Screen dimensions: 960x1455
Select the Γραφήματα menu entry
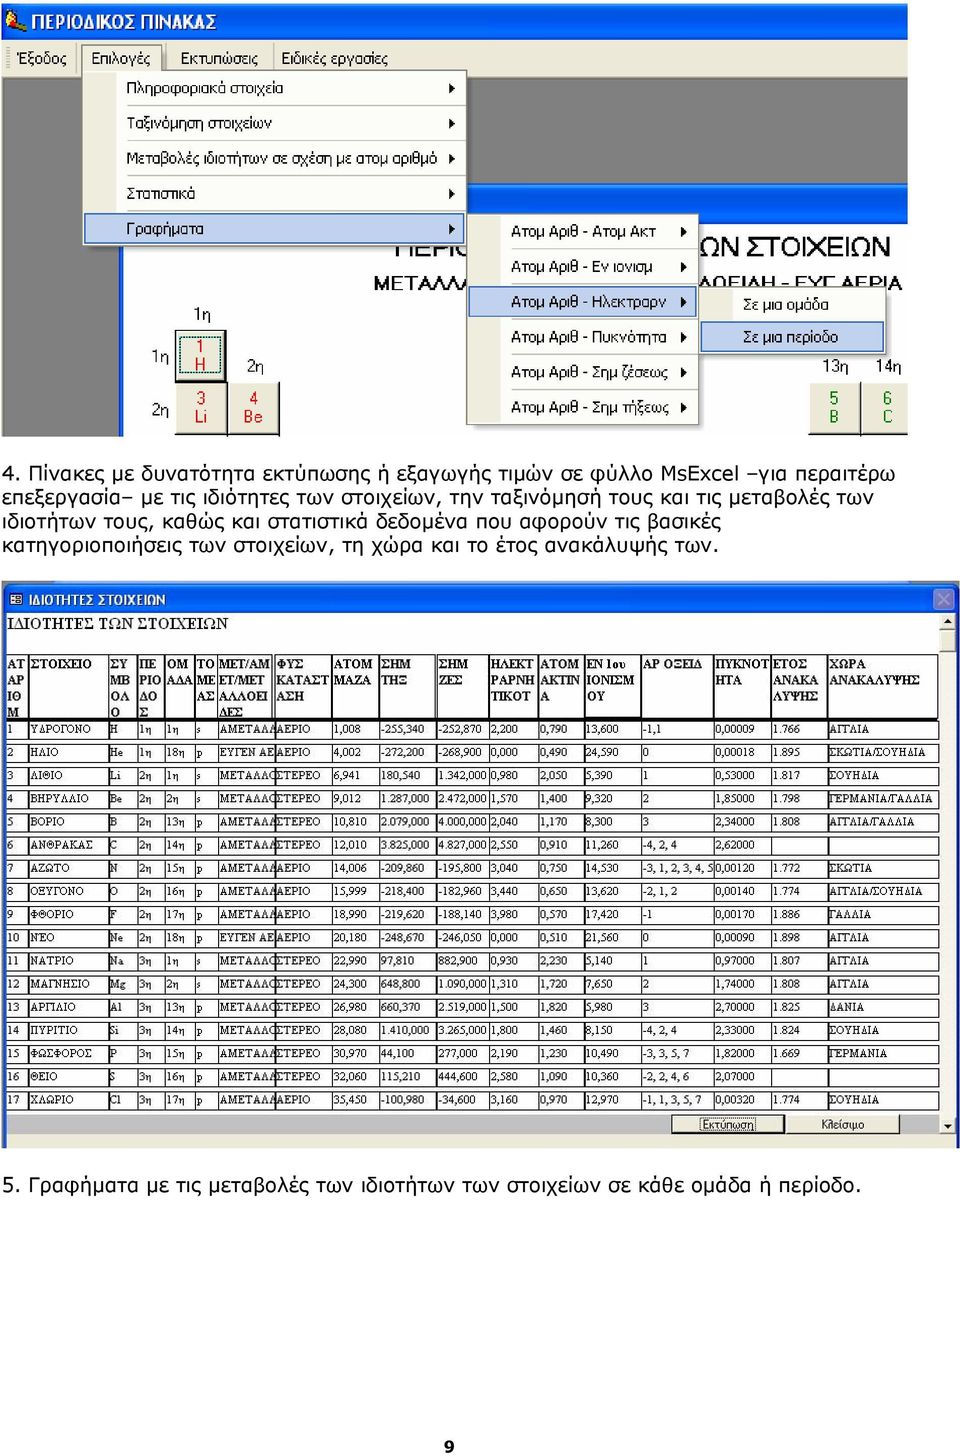275,229
